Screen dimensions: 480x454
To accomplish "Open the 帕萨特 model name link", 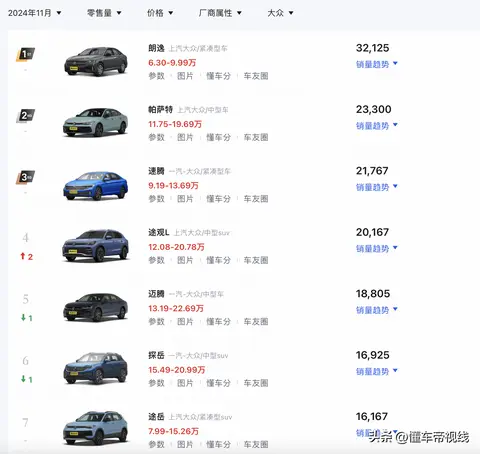I will (160, 110).
